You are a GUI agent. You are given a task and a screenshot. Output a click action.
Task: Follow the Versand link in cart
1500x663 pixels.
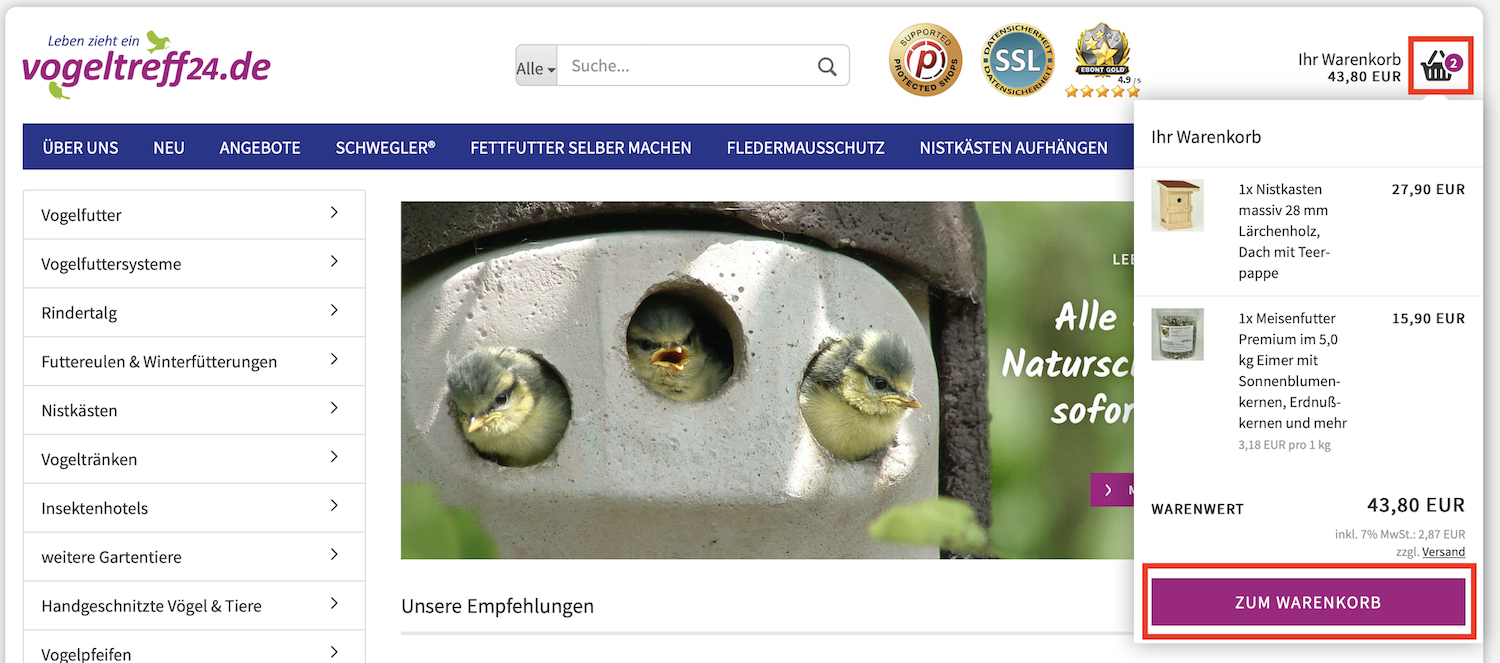[x=1443, y=552]
